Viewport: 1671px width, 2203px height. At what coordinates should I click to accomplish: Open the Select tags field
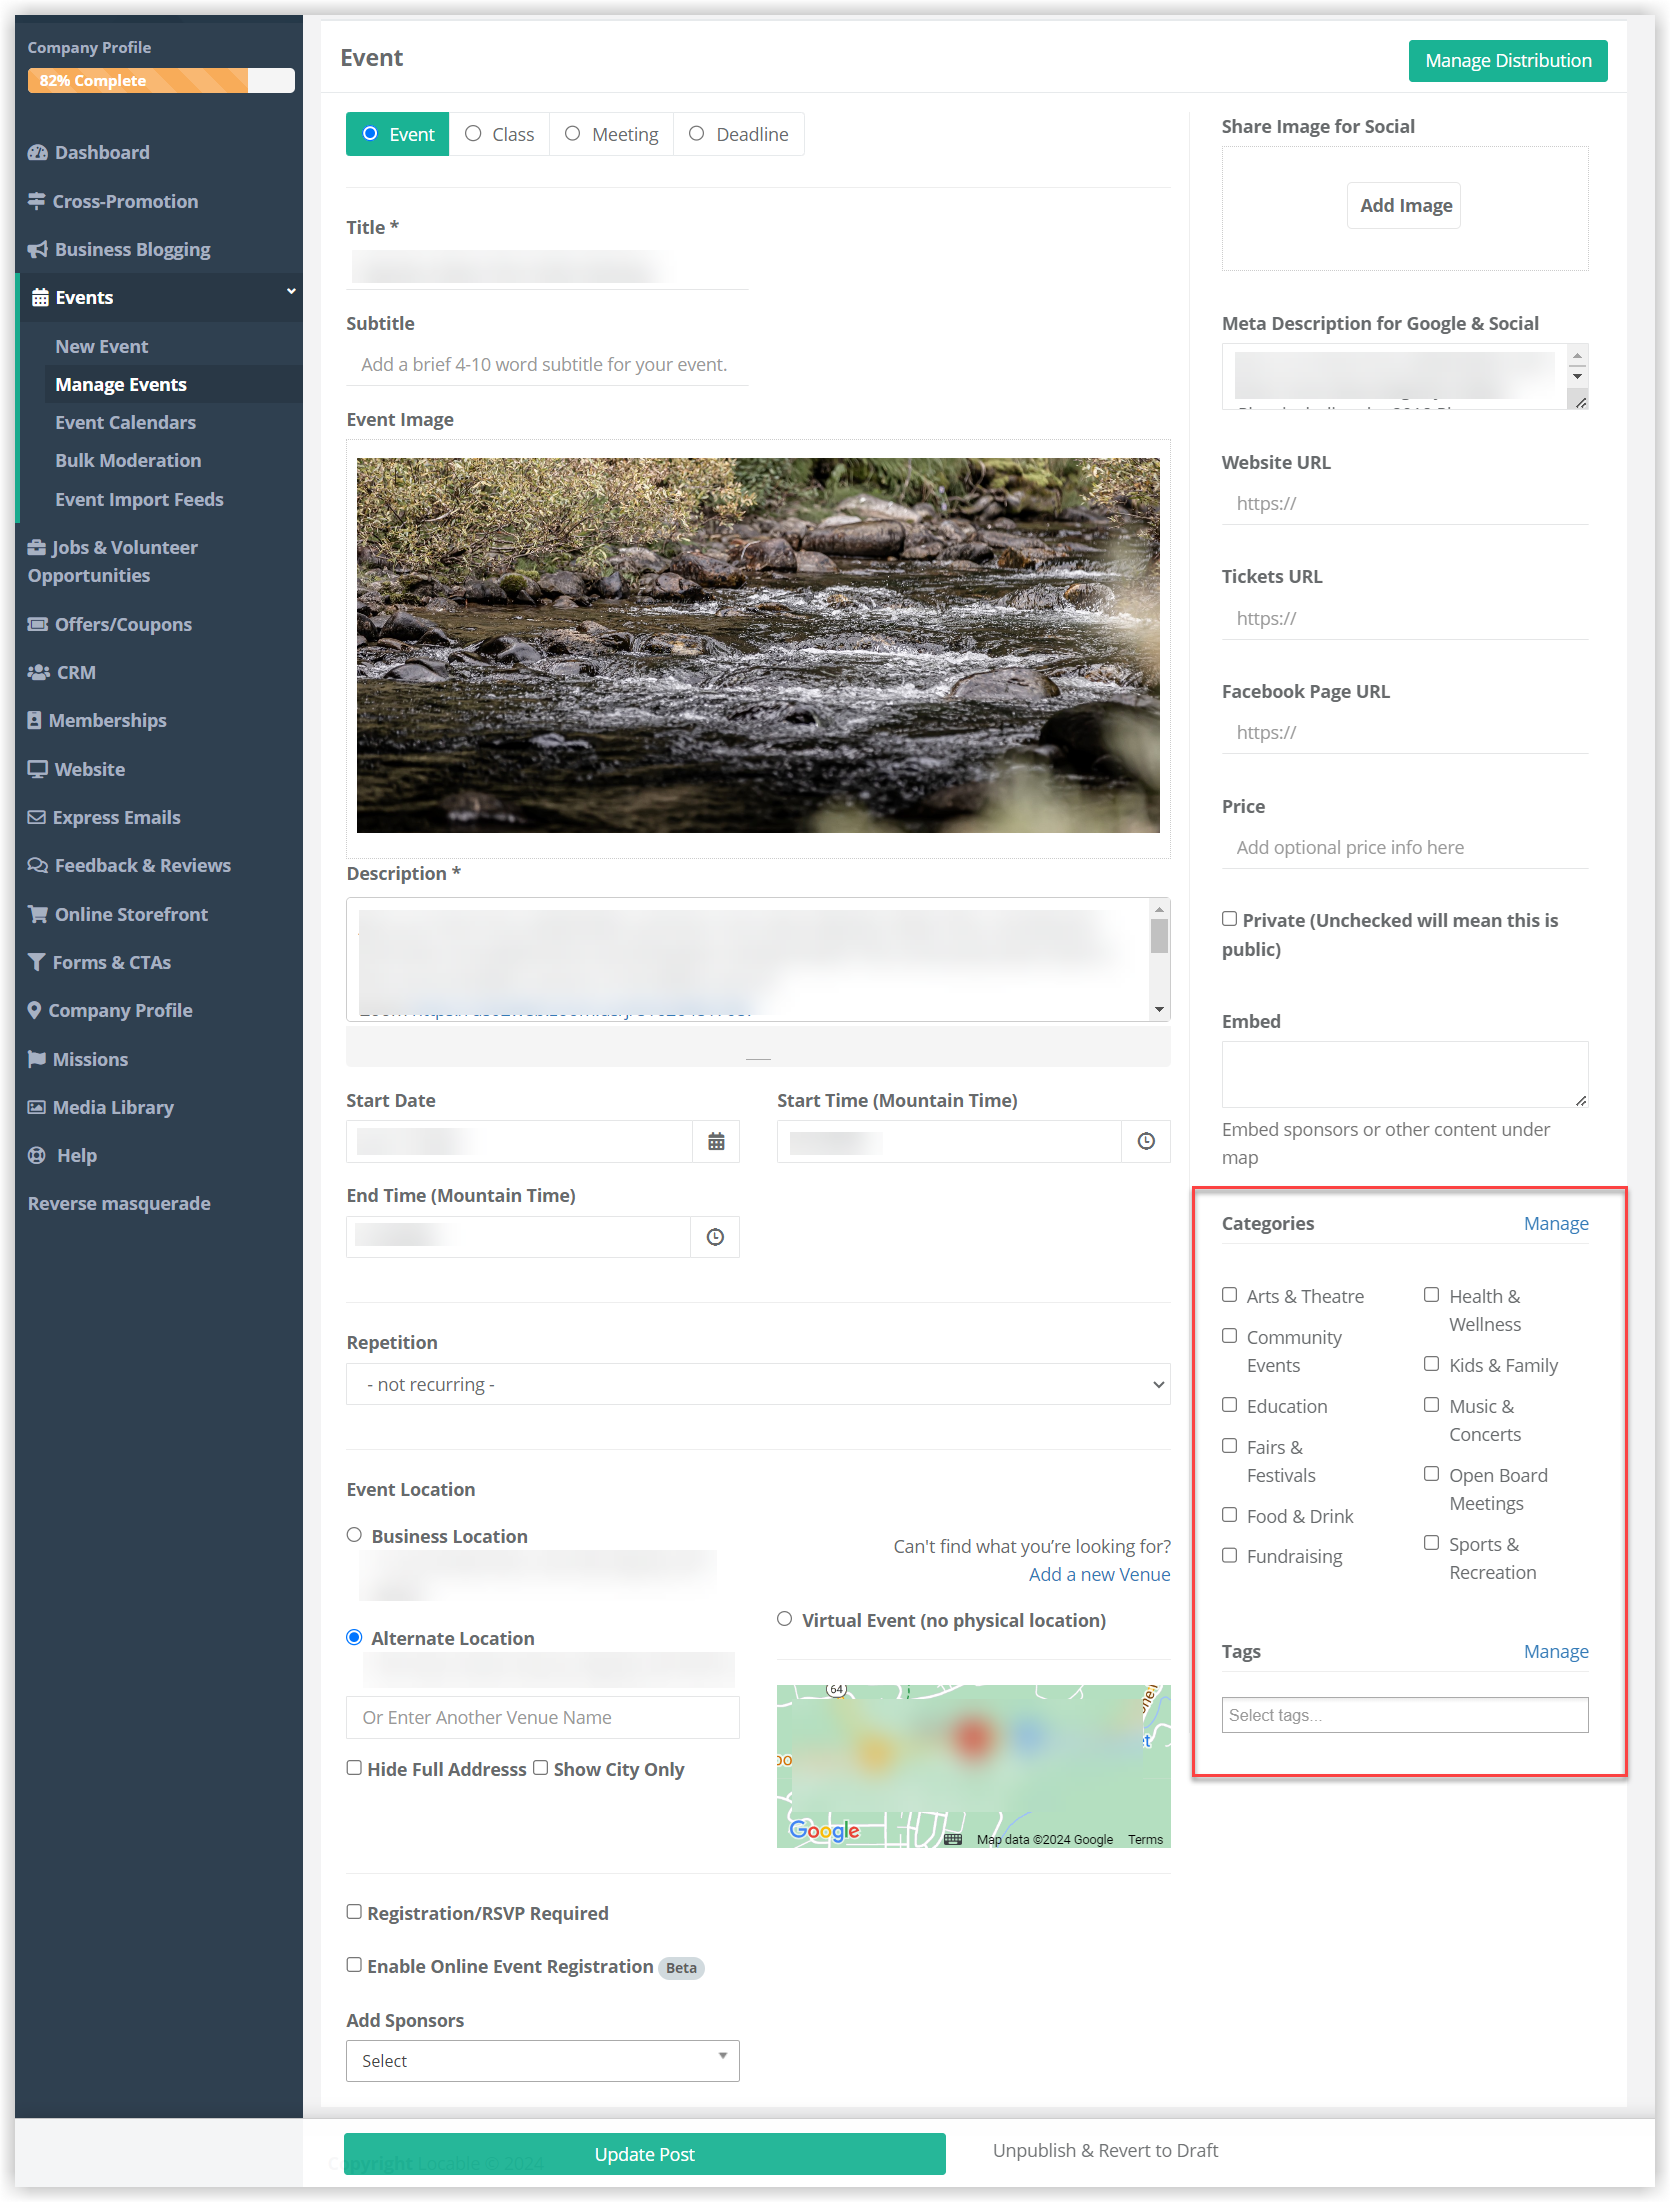click(1405, 1715)
